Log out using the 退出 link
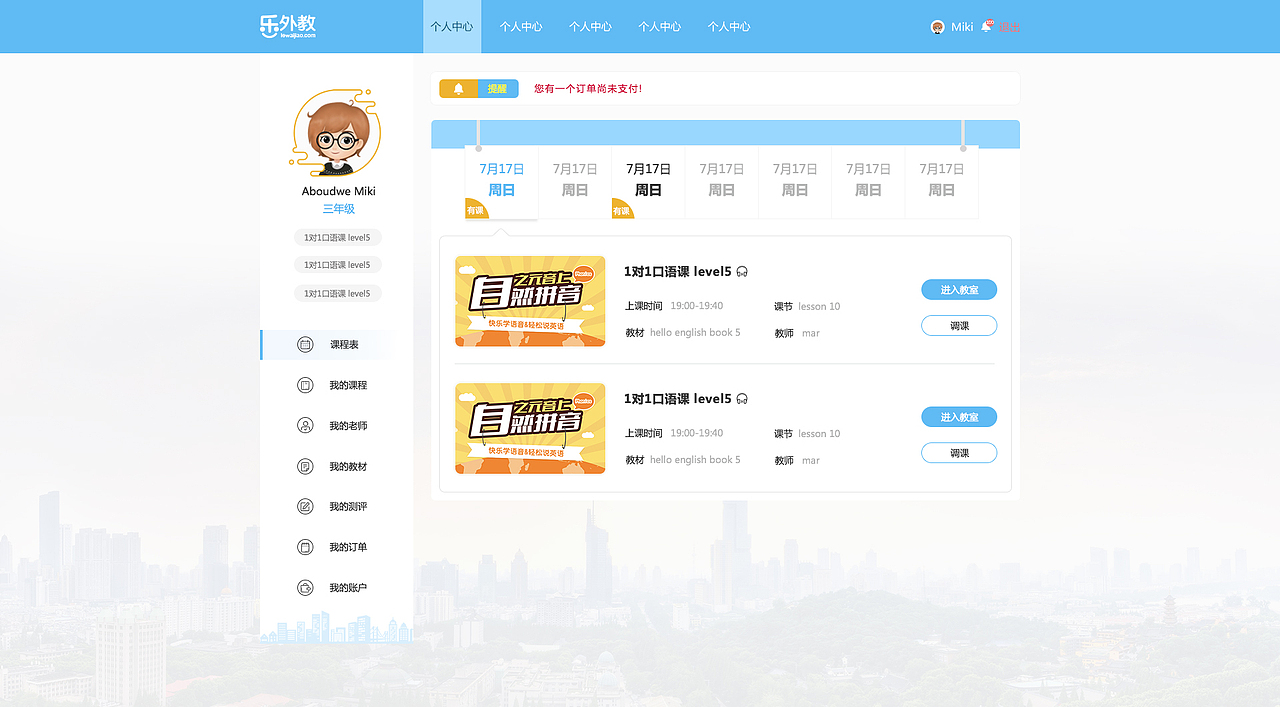The image size is (1280, 707). 1009,27
